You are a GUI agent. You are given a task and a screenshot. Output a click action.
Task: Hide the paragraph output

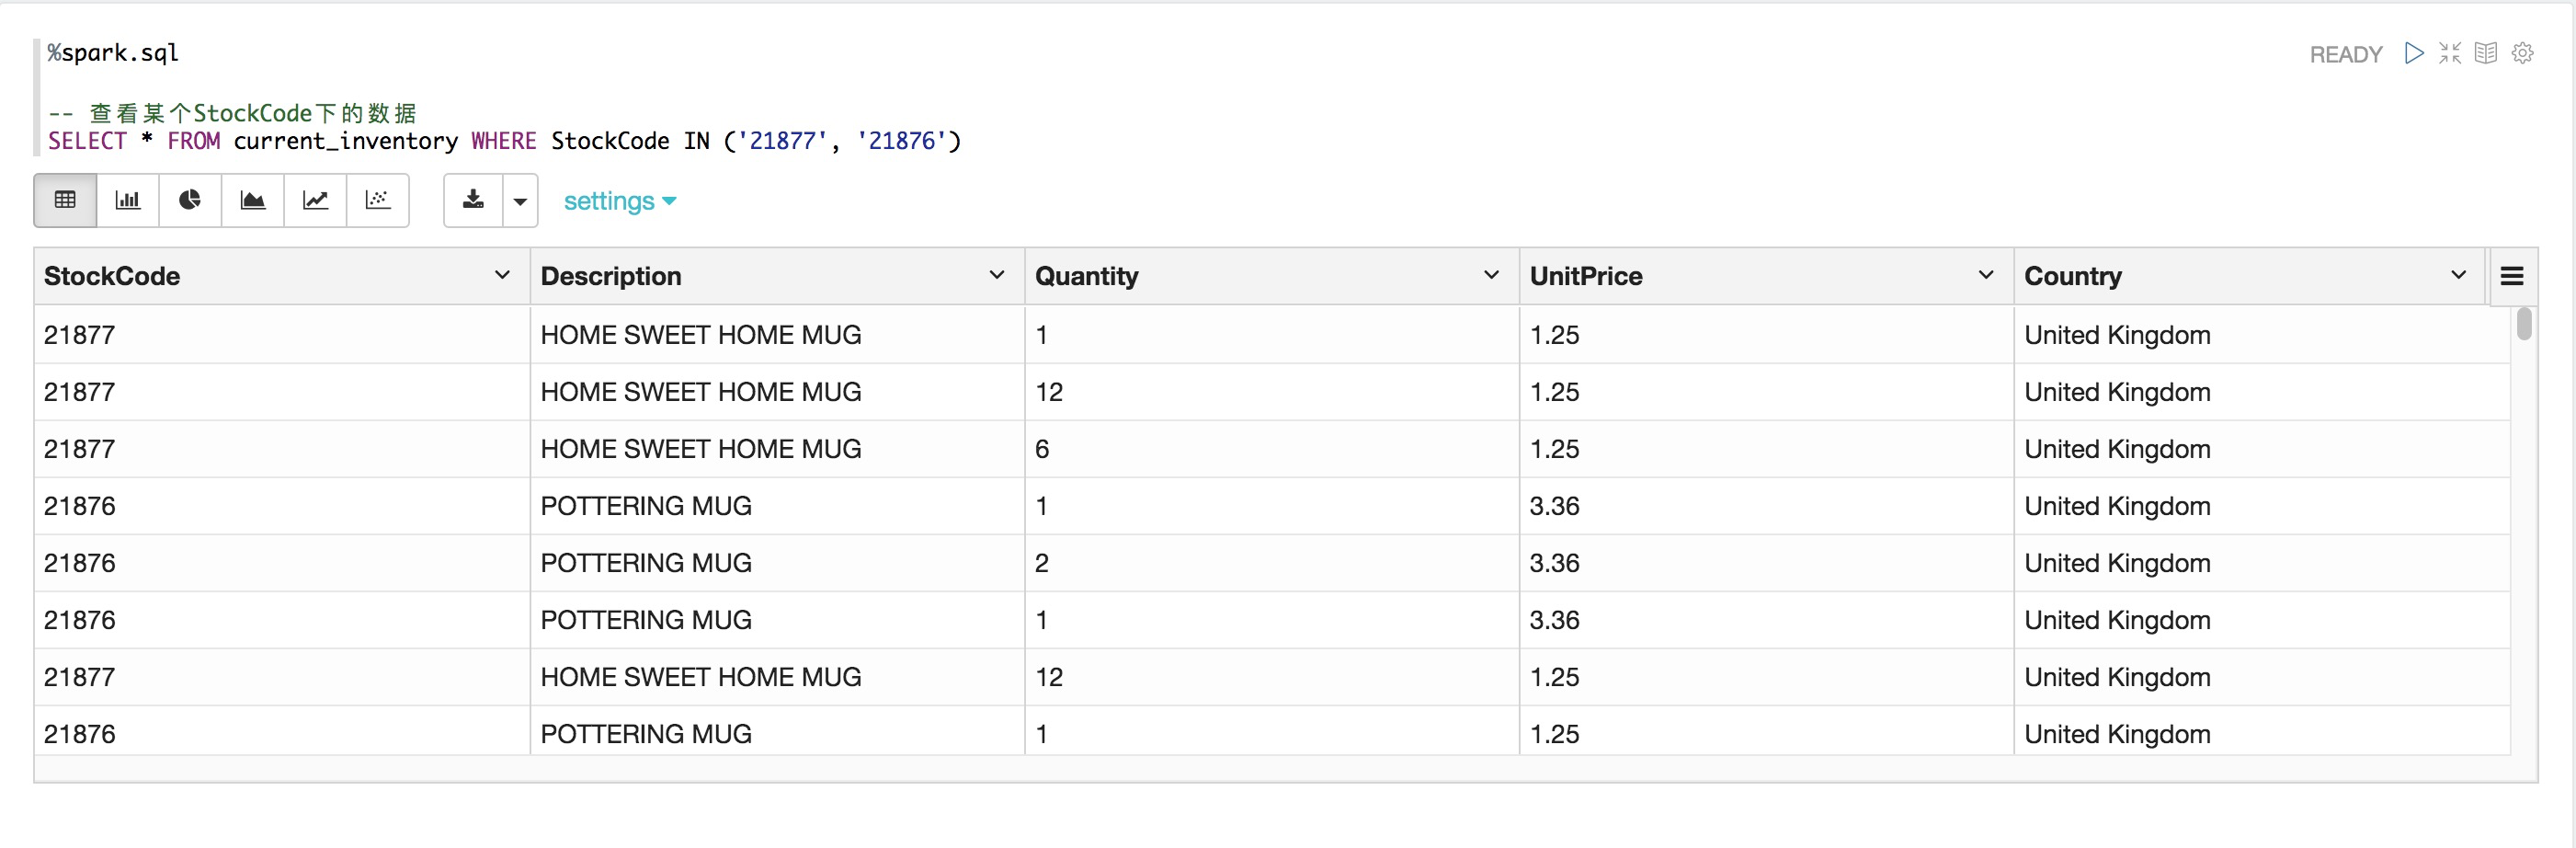(x=2486, y=53)
